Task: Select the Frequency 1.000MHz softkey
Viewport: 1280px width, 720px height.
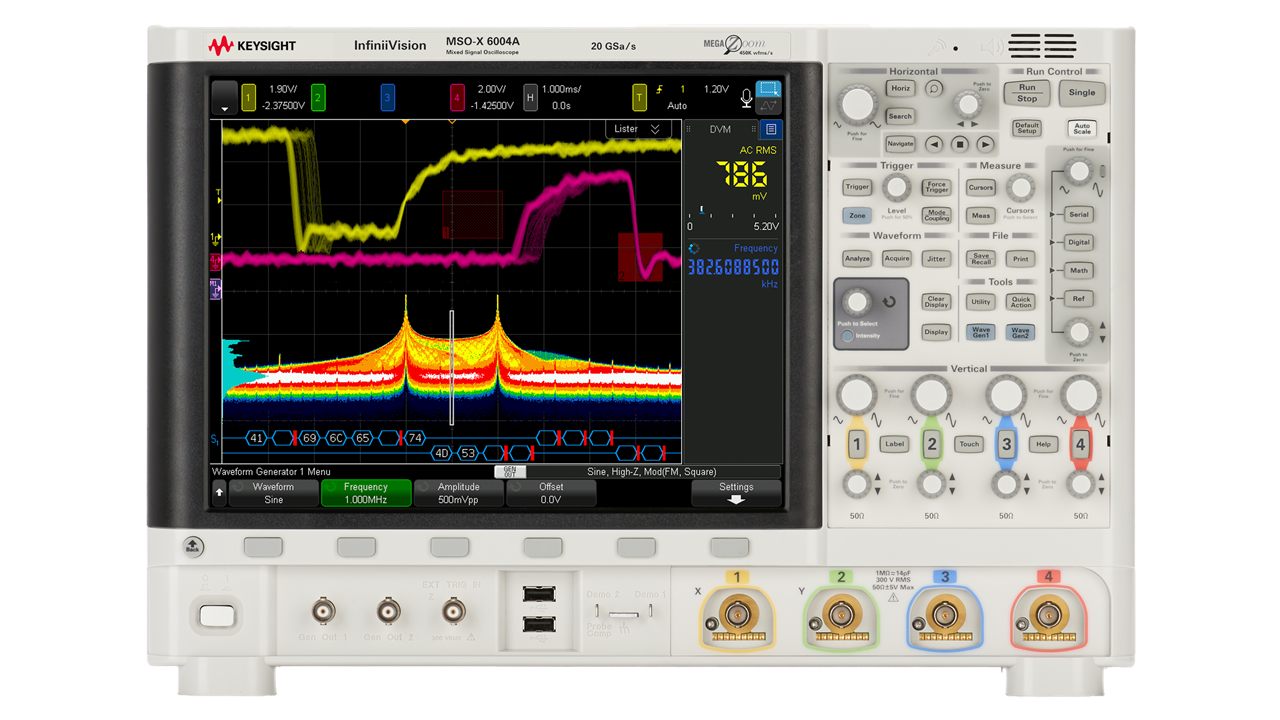Action: point(366,493)
